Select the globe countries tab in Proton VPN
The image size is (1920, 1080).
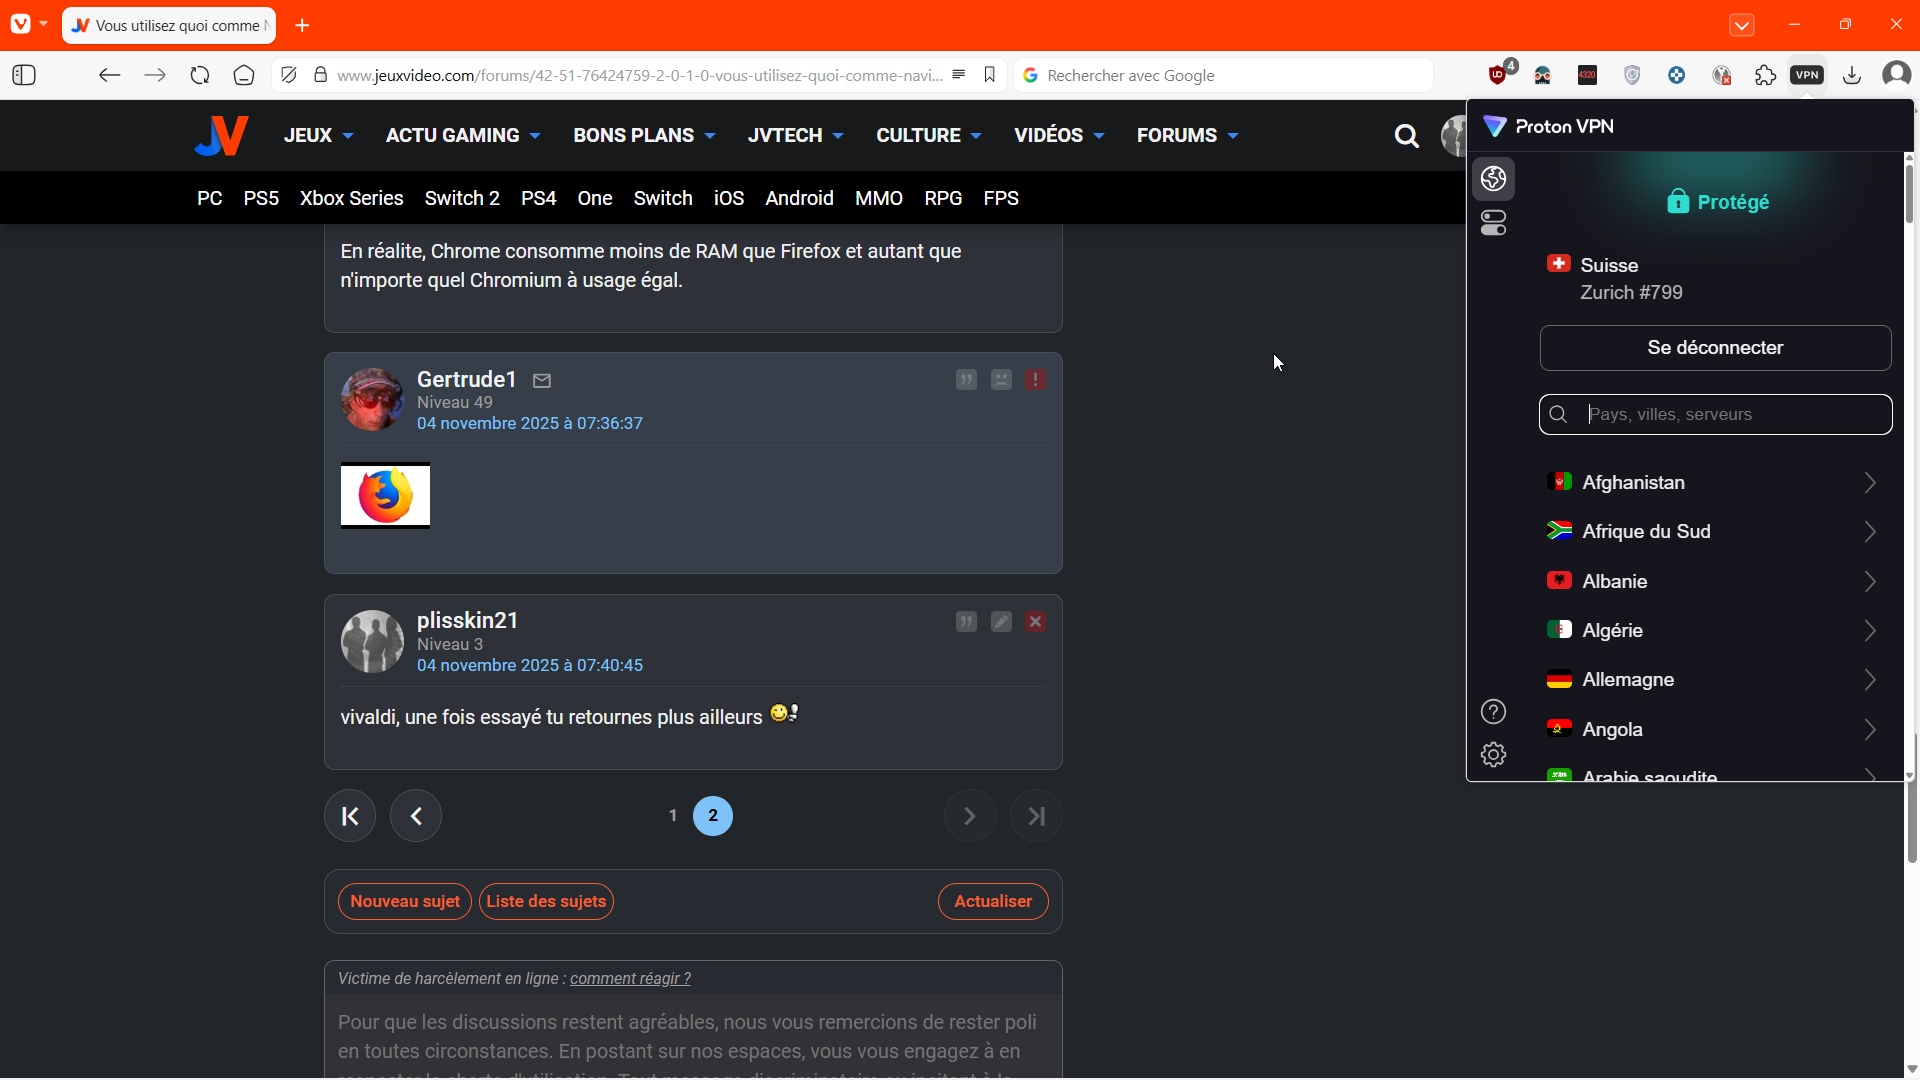click(1494, 179)
